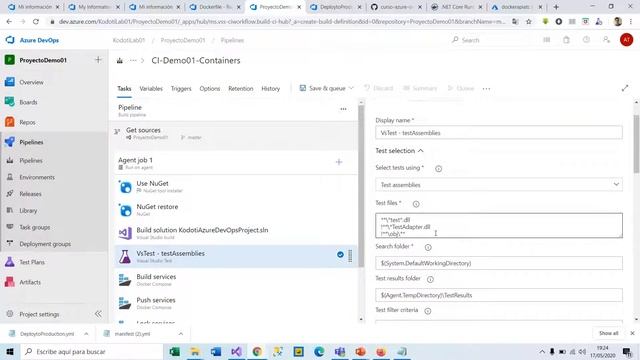This screenshot has height=360, width=640.
Task: Open the Pipeline row ellipsis menu
Action: pos(343,109)
